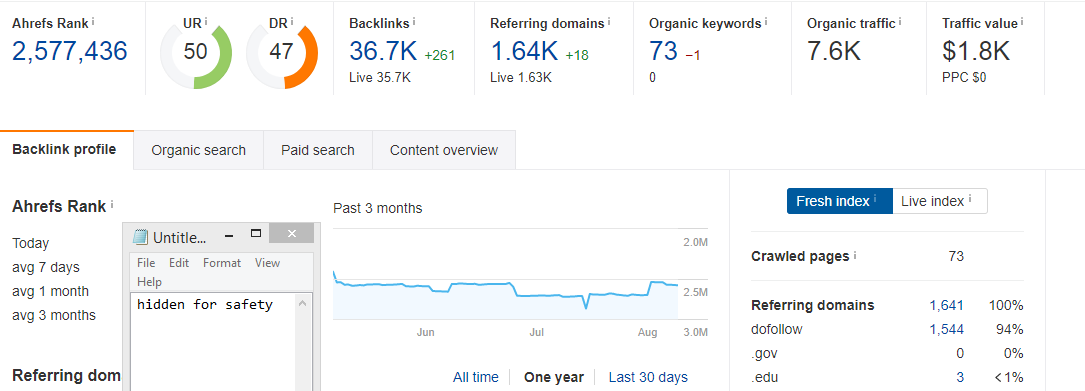Click the Live 35.7K backlinks text
The image size is (1085, 391).
coord(380,78)
